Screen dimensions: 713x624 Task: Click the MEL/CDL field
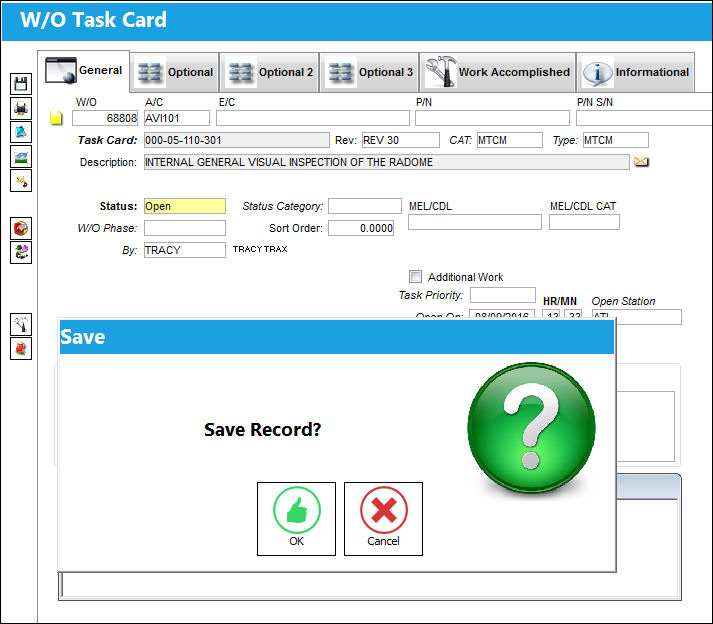pos(475,222)
